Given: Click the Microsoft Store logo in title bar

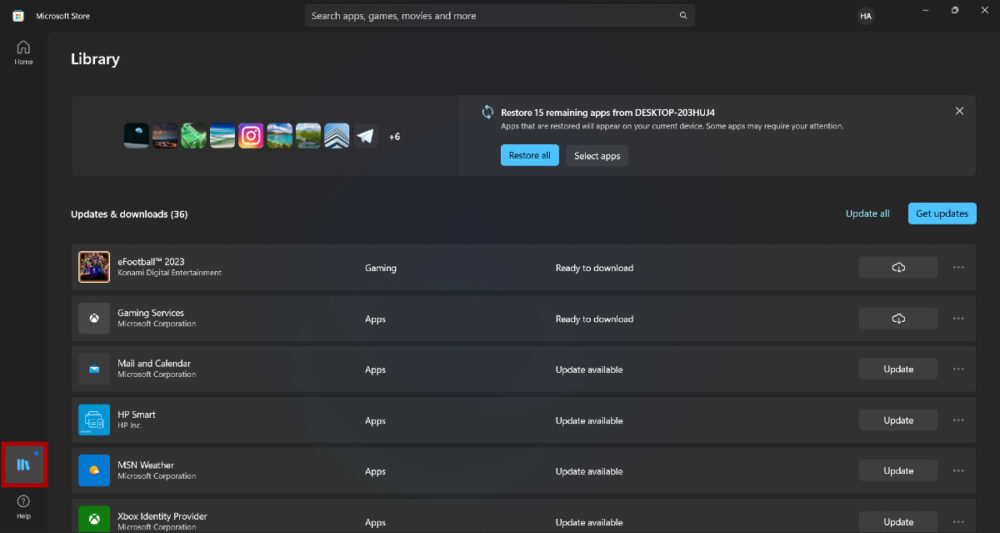Looking at the screenshot, I should click(x=18, y=16).
